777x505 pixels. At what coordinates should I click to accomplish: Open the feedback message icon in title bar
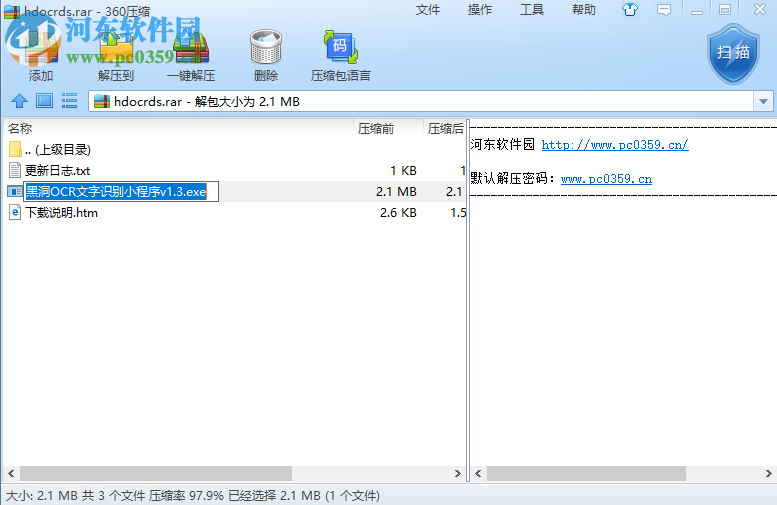click(x=664, y=10)
